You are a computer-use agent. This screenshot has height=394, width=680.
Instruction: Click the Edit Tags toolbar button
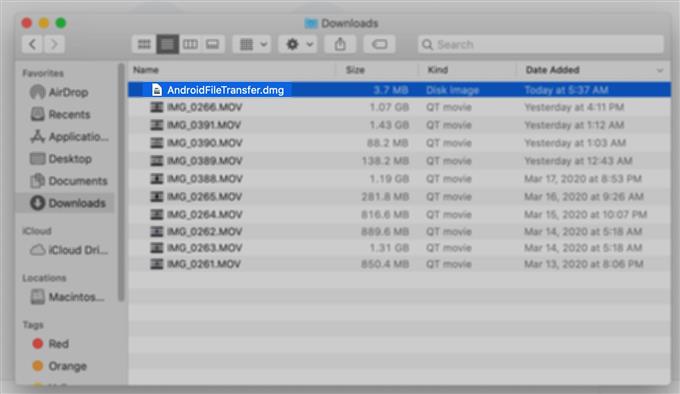379,44
